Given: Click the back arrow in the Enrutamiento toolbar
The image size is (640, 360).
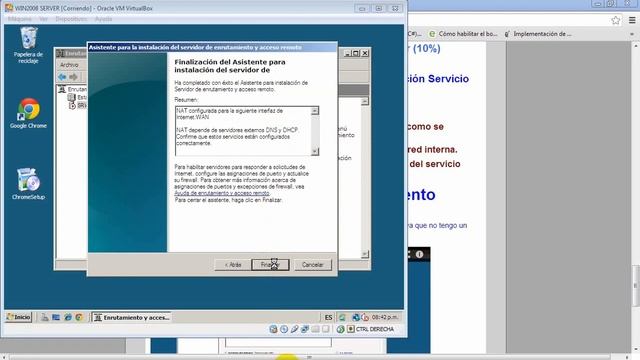Looking at the screenshot, I should tap(62, 77).
